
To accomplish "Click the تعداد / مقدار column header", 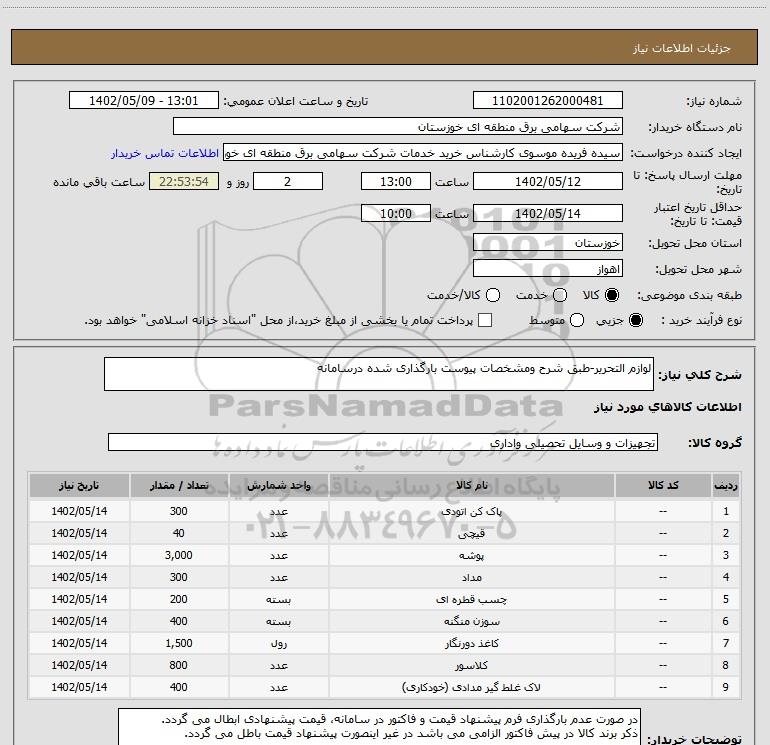I will (x=178, y=485).
